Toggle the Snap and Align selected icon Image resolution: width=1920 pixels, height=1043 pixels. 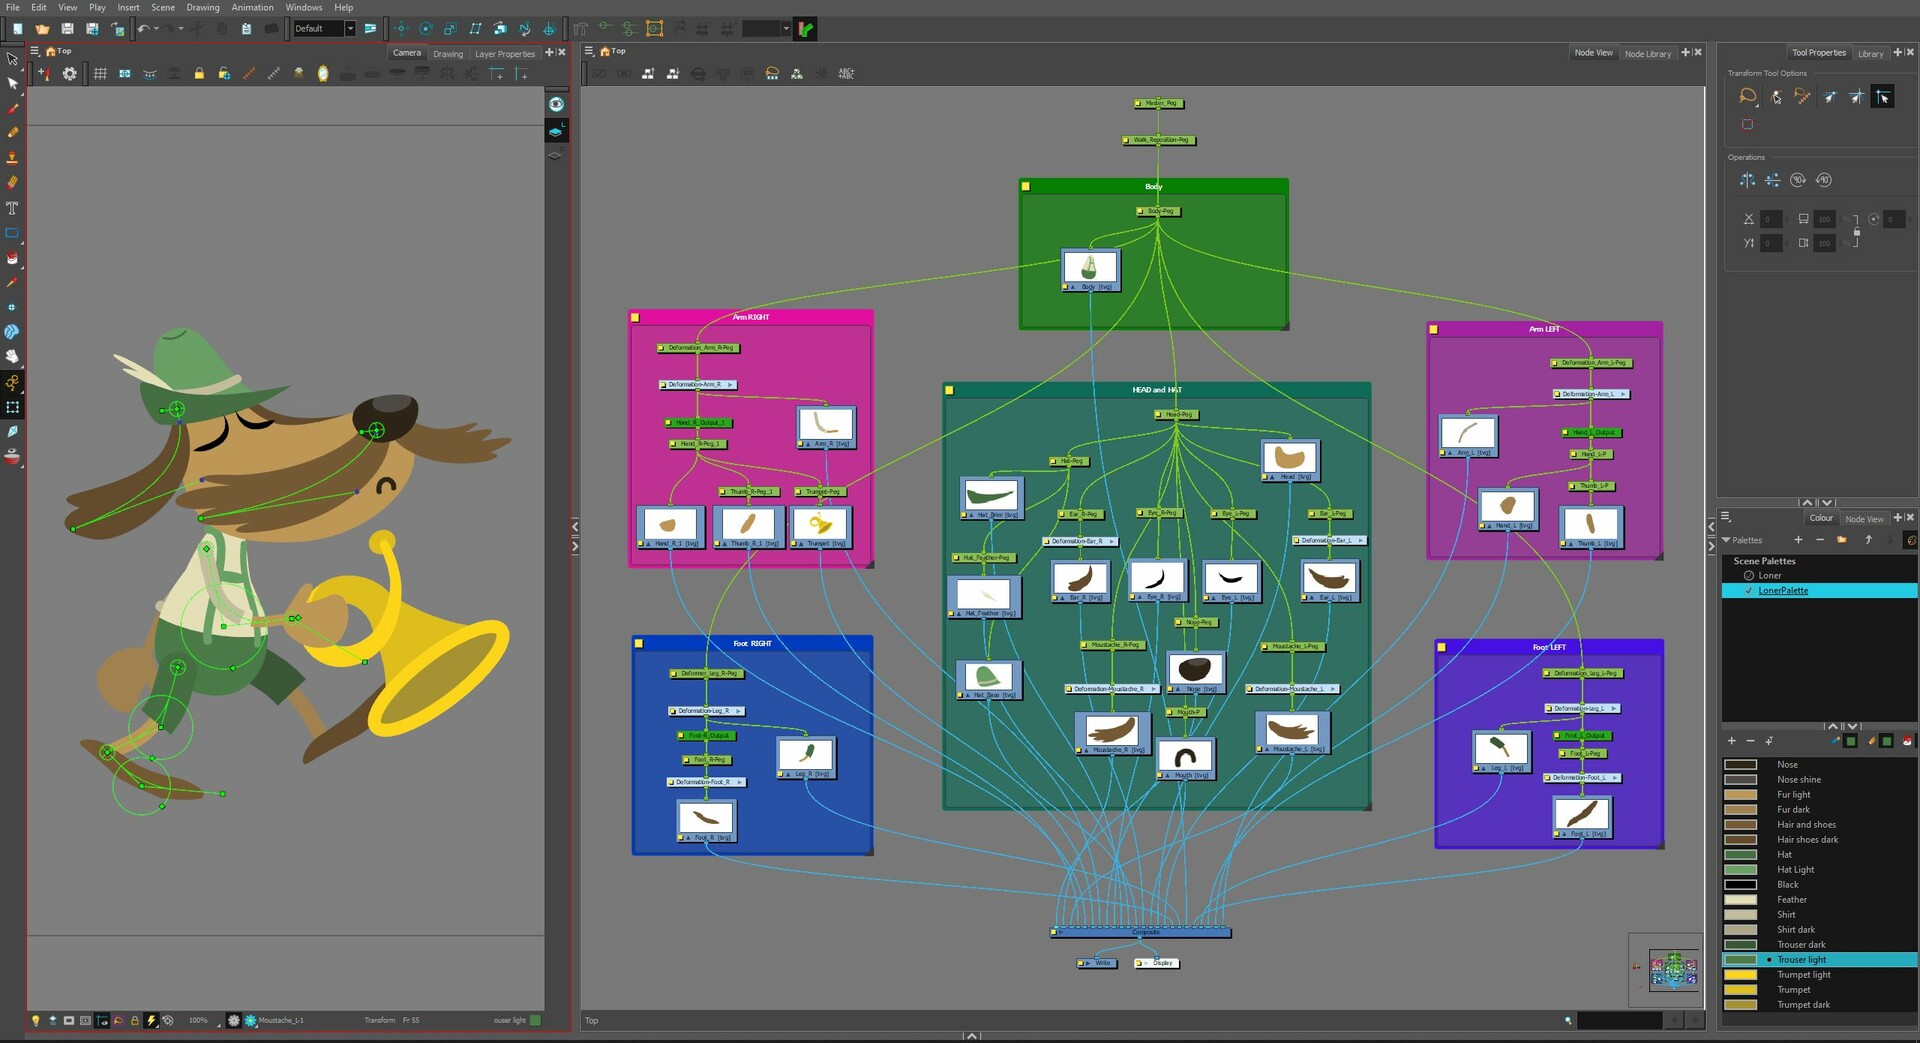(x=1883, y=97)
